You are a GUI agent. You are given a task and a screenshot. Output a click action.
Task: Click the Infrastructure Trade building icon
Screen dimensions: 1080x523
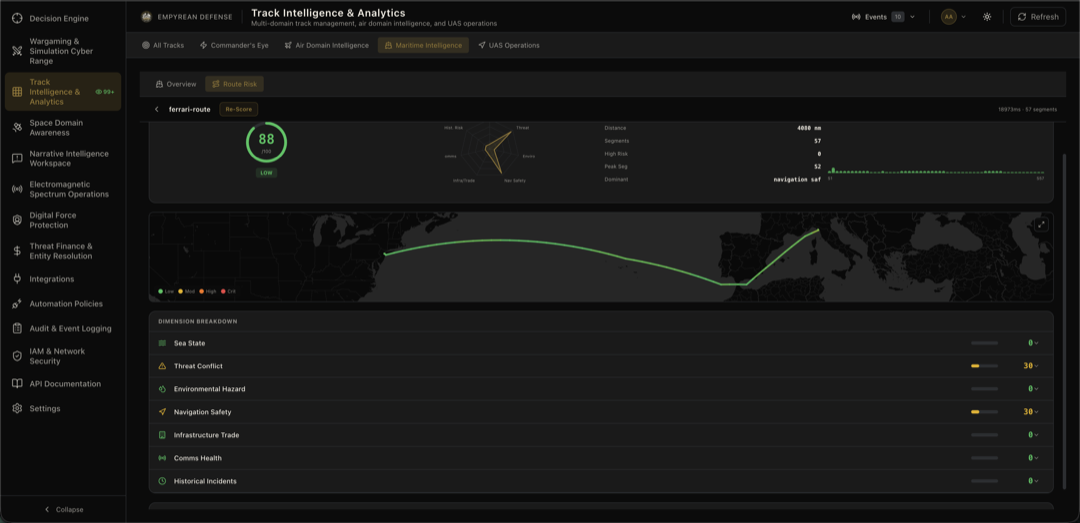coord(163,435)
